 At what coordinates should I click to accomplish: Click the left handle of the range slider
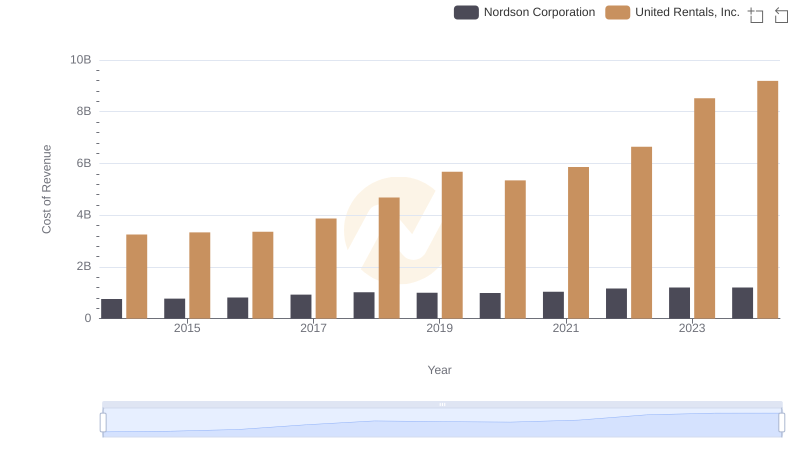pyautogui.click(x=103, y=423)
